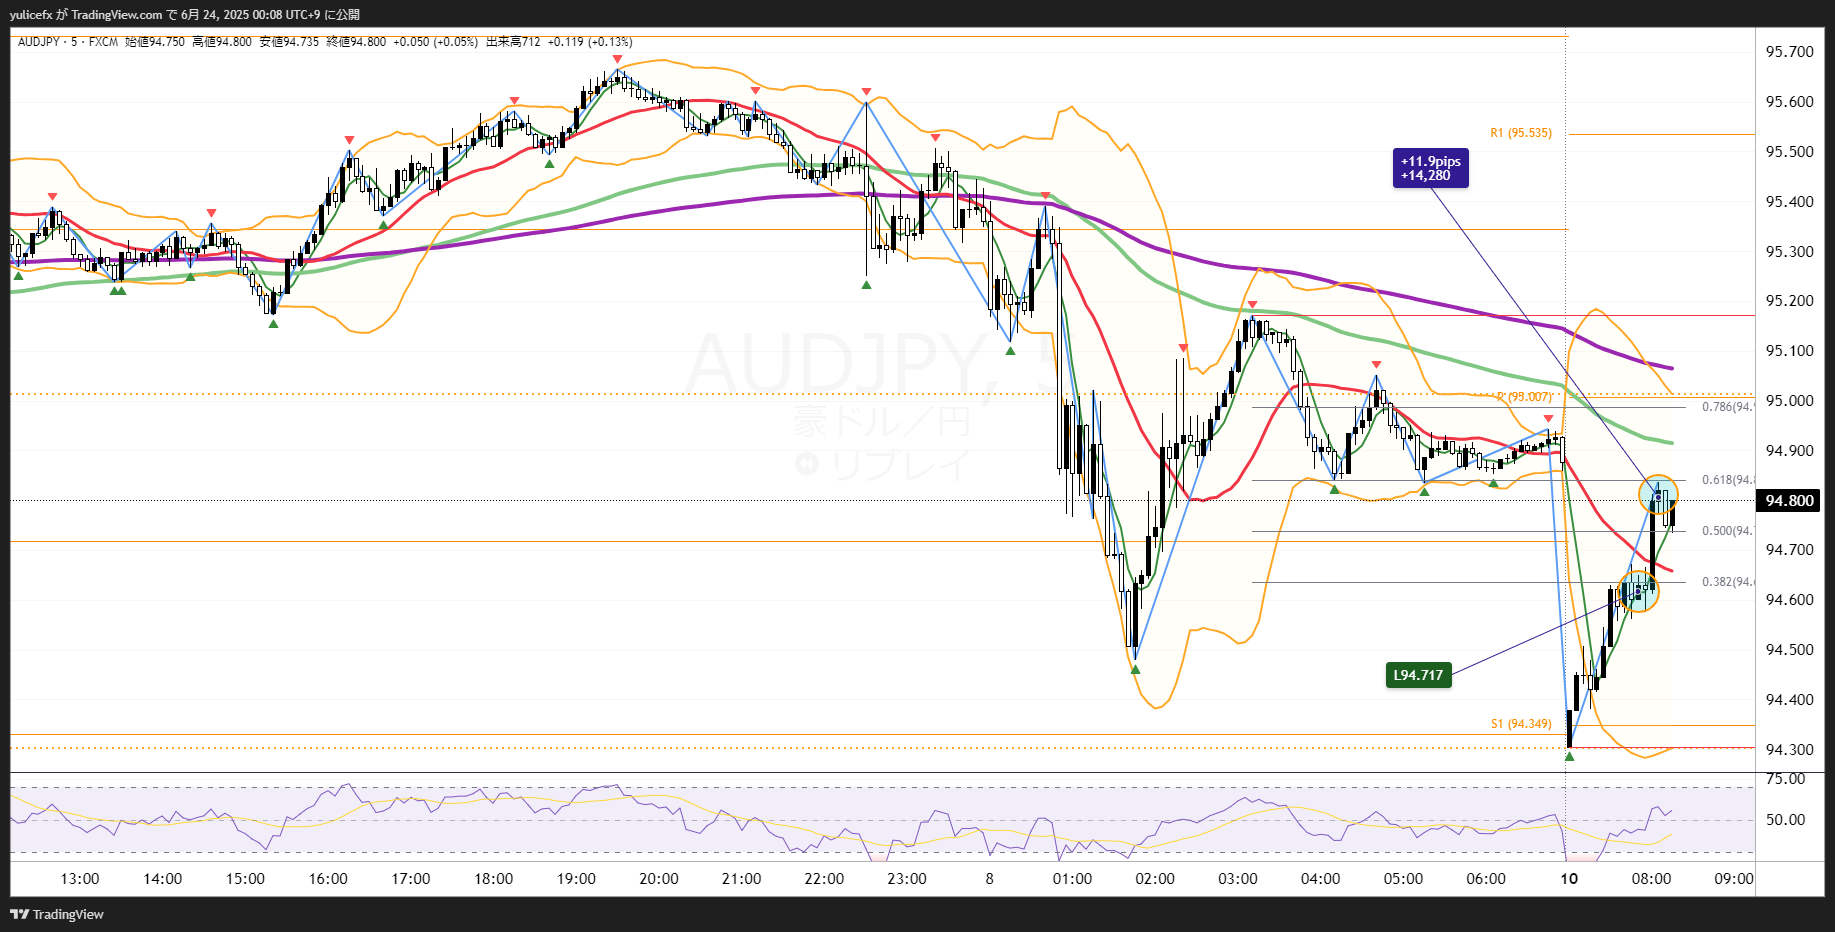Click the 22:00 time axis label
This screenshot has width=1835, height=932.
point(824,879)
